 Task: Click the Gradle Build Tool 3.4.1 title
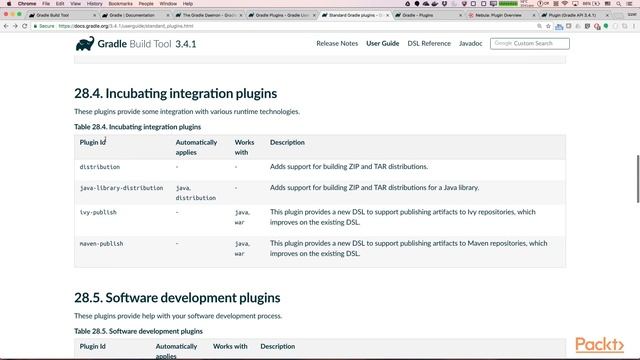point(147,44)
